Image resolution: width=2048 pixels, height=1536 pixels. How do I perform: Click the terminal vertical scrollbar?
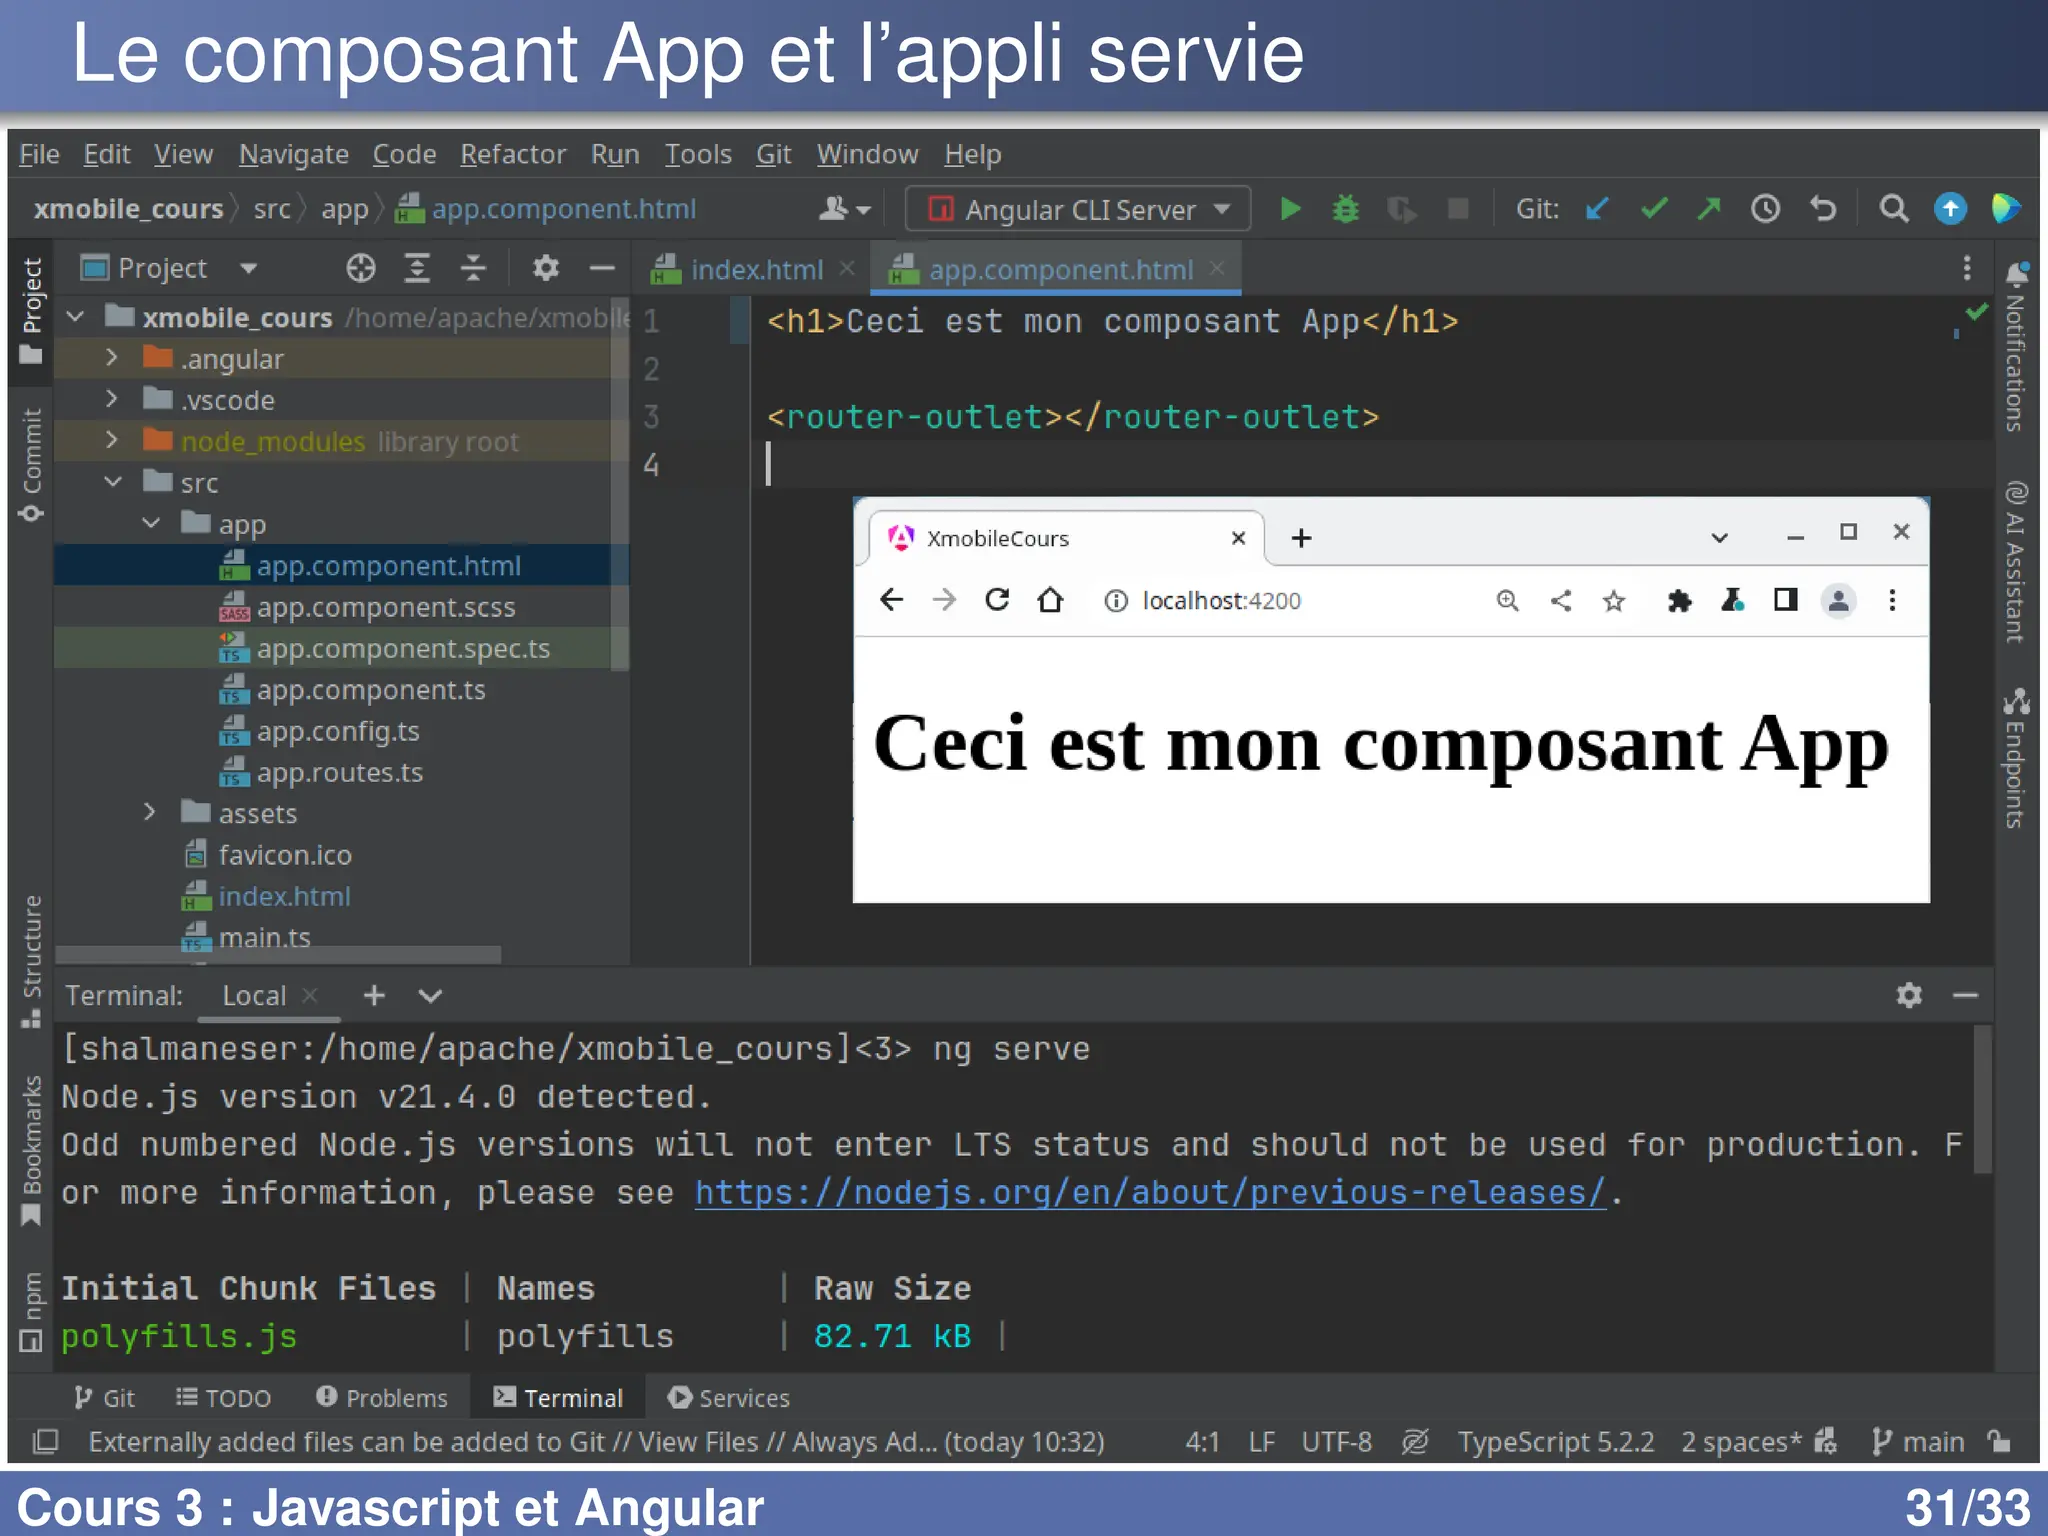pyautogui.click(x=1983, y=1100)
